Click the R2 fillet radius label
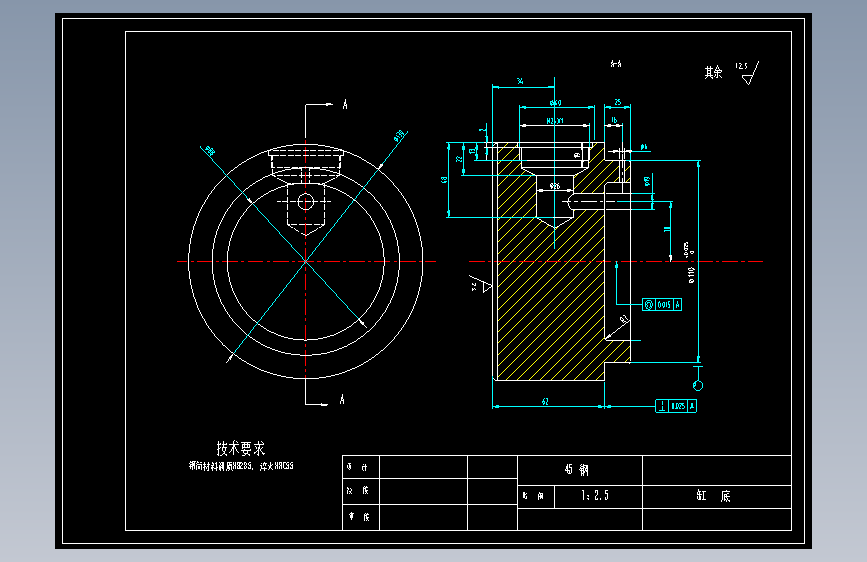 (624, 319)
